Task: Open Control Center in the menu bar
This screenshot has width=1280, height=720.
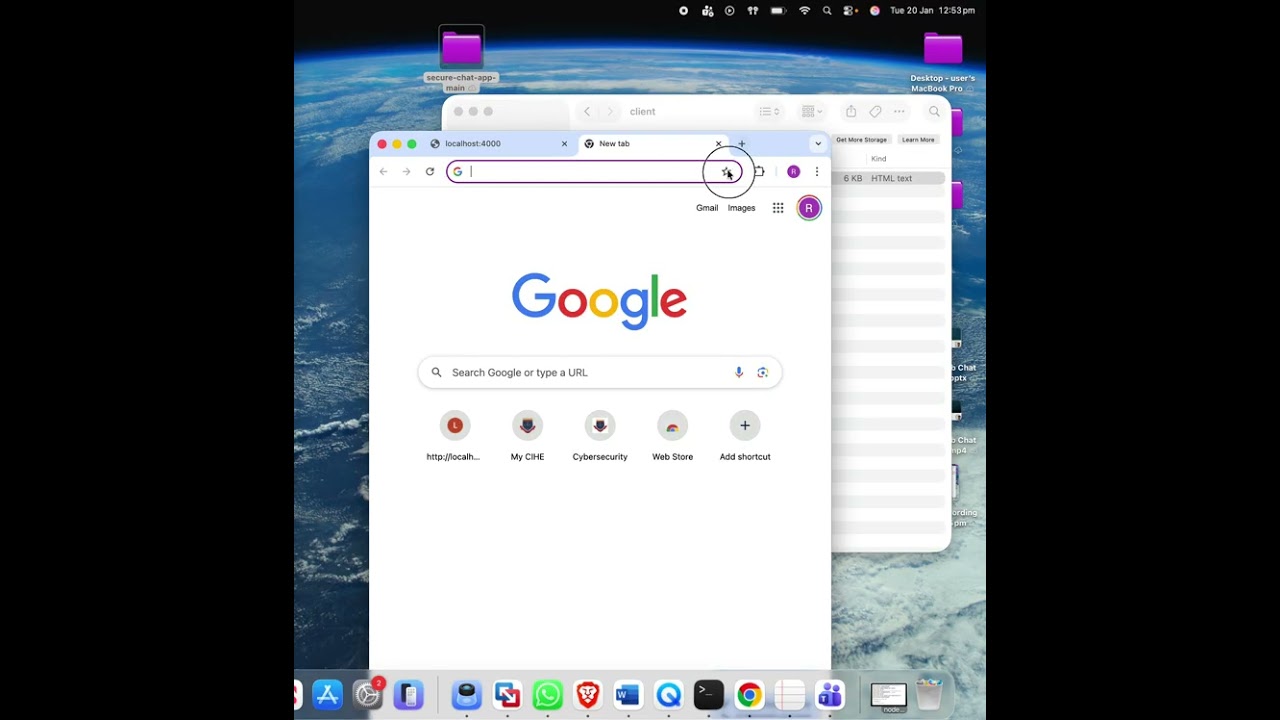Action: pos(850,10)
